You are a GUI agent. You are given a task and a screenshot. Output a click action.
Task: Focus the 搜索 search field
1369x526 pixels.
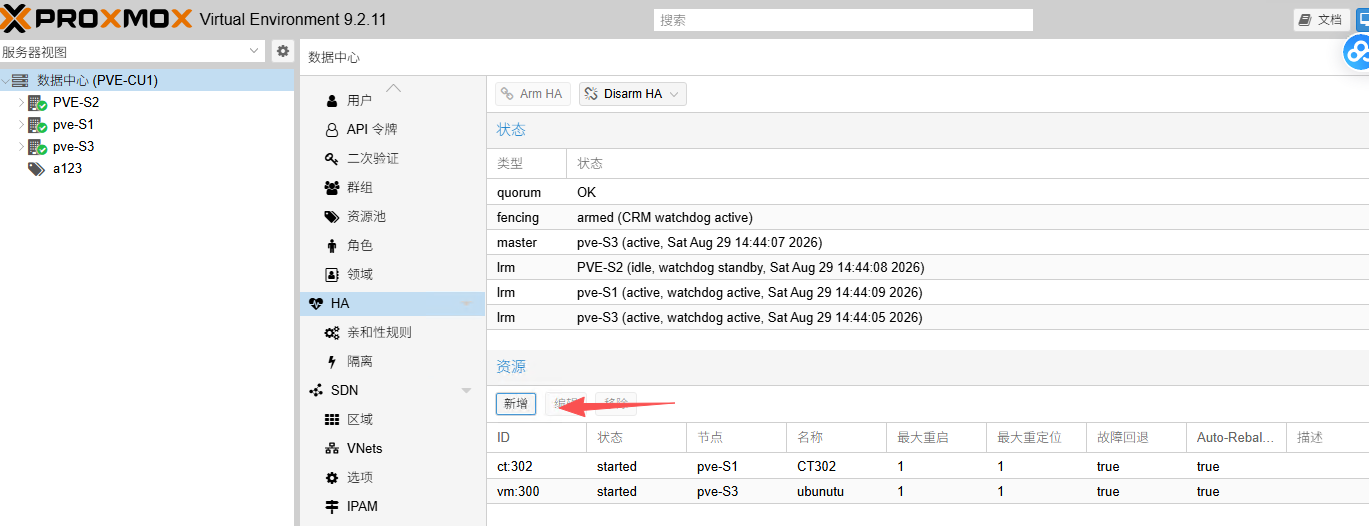[x=843, y=20]
